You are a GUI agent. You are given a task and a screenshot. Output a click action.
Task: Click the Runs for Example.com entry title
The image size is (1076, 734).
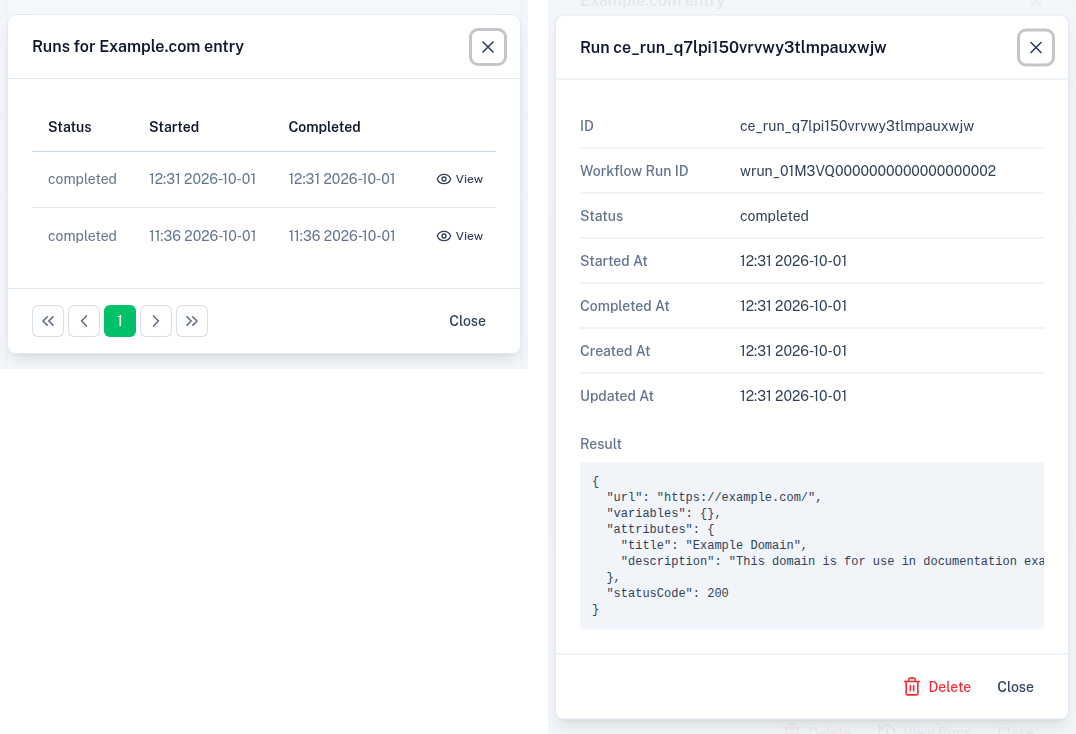[x=138, y=47]
